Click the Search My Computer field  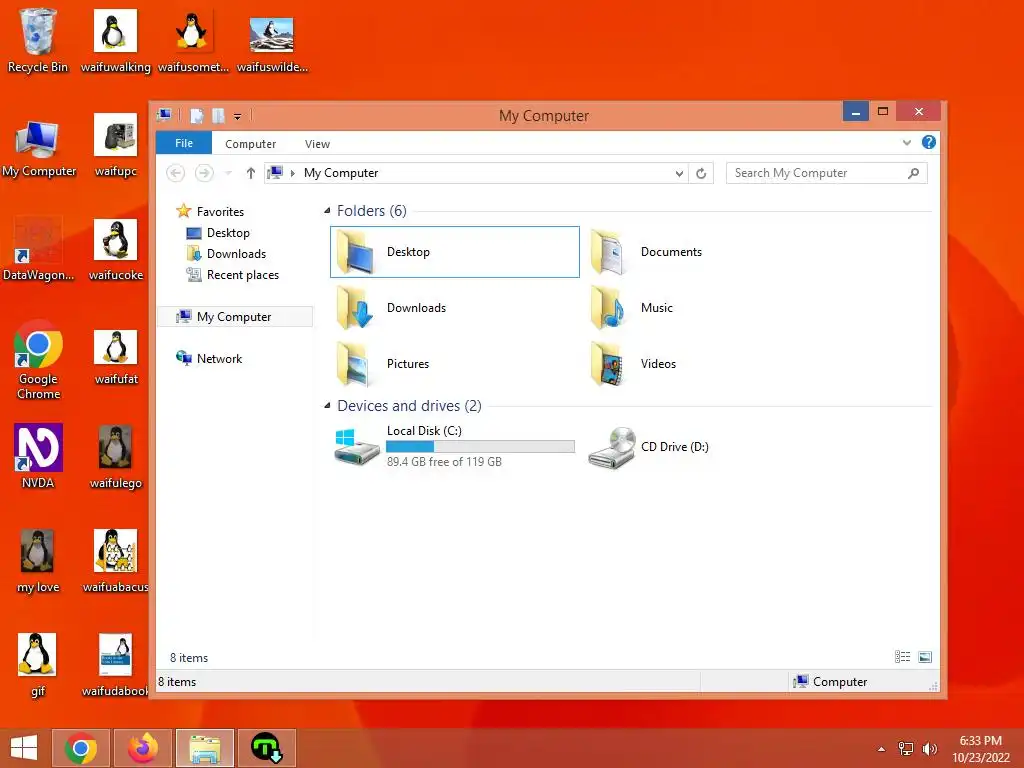point(826,173)
